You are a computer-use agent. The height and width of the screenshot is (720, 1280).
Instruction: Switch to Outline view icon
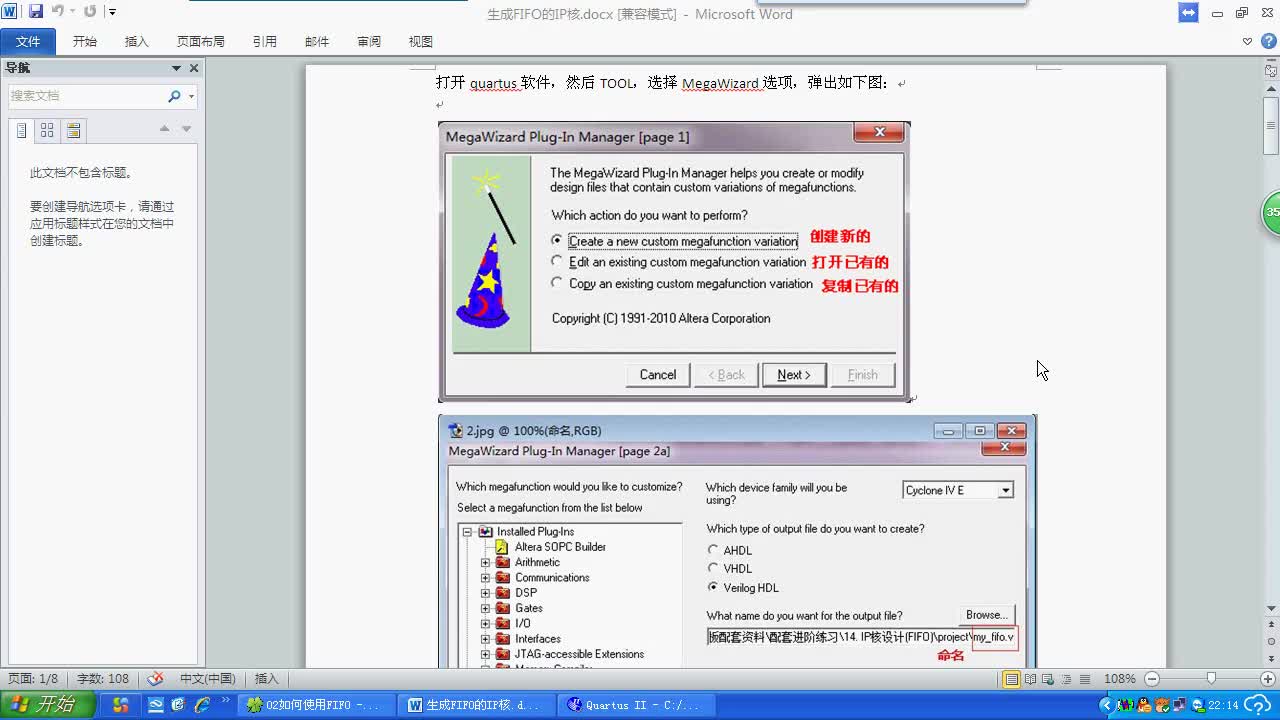click(x=1066, y=679)
